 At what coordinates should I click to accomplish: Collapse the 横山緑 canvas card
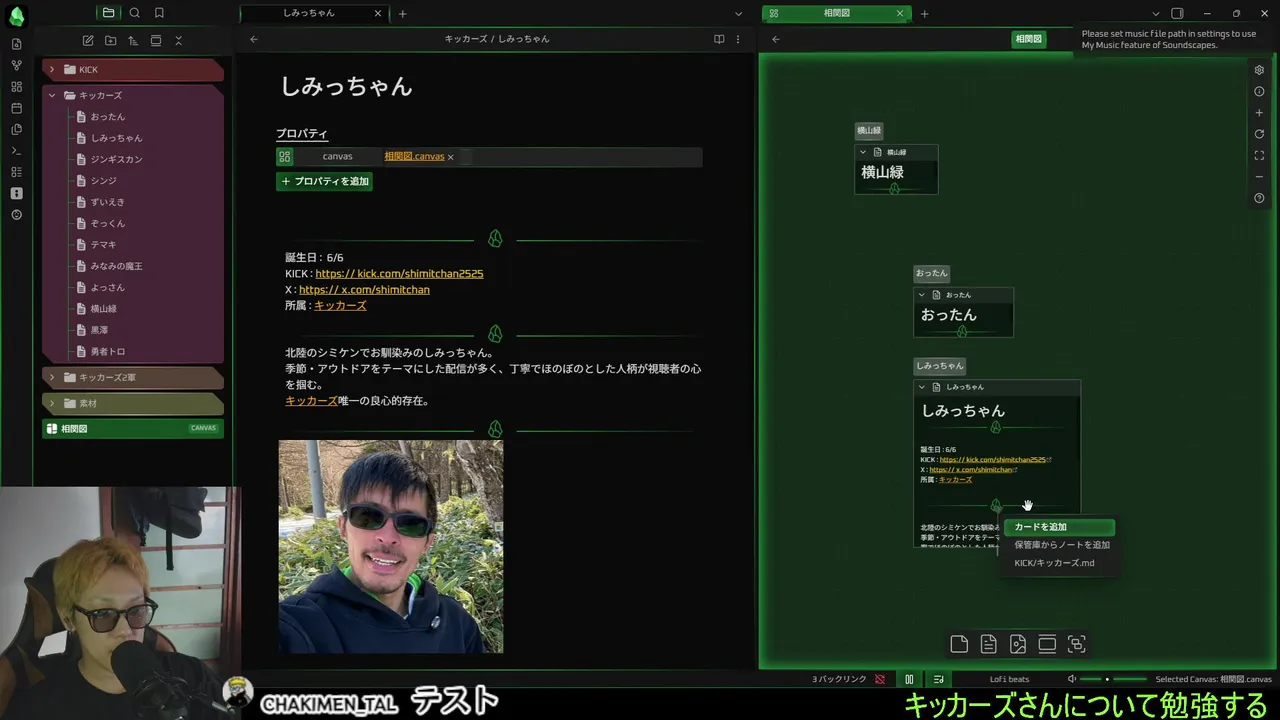coord(863,153)
